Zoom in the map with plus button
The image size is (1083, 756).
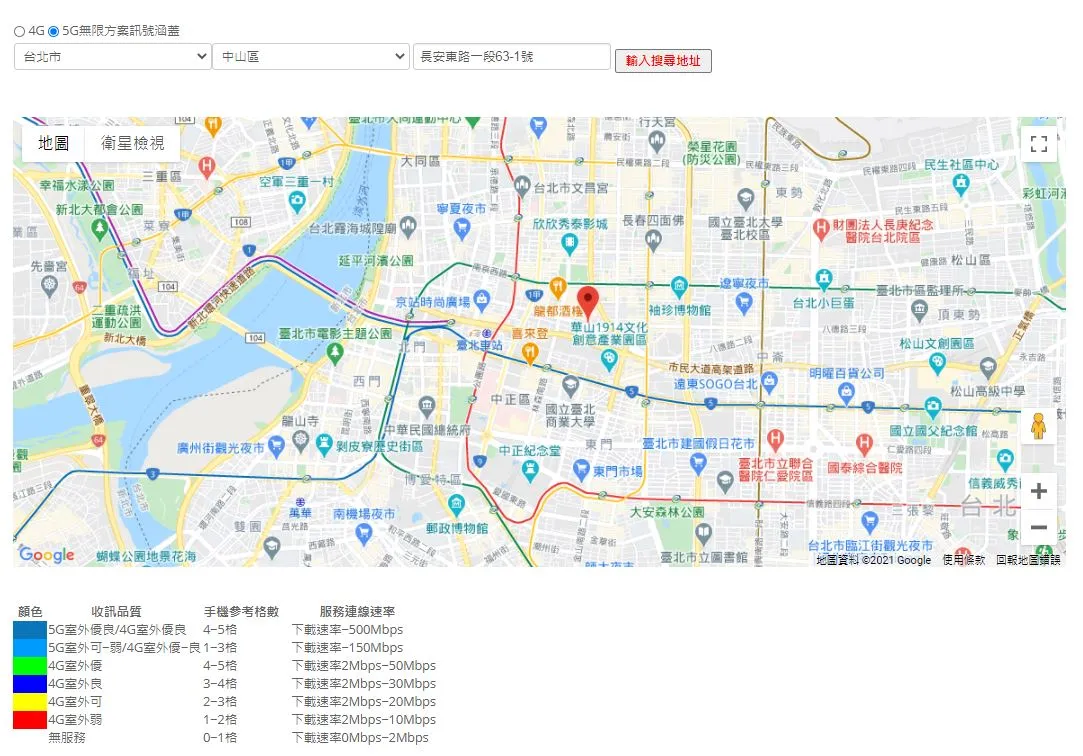click(1039, 491)
